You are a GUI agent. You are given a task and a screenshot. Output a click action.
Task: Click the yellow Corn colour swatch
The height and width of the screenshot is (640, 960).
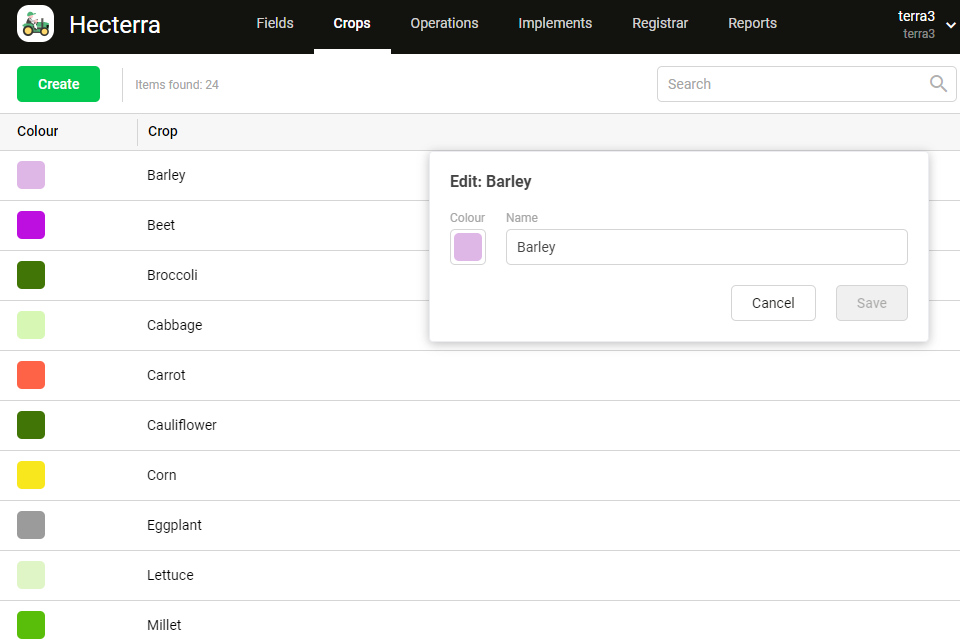pos(31,475)
